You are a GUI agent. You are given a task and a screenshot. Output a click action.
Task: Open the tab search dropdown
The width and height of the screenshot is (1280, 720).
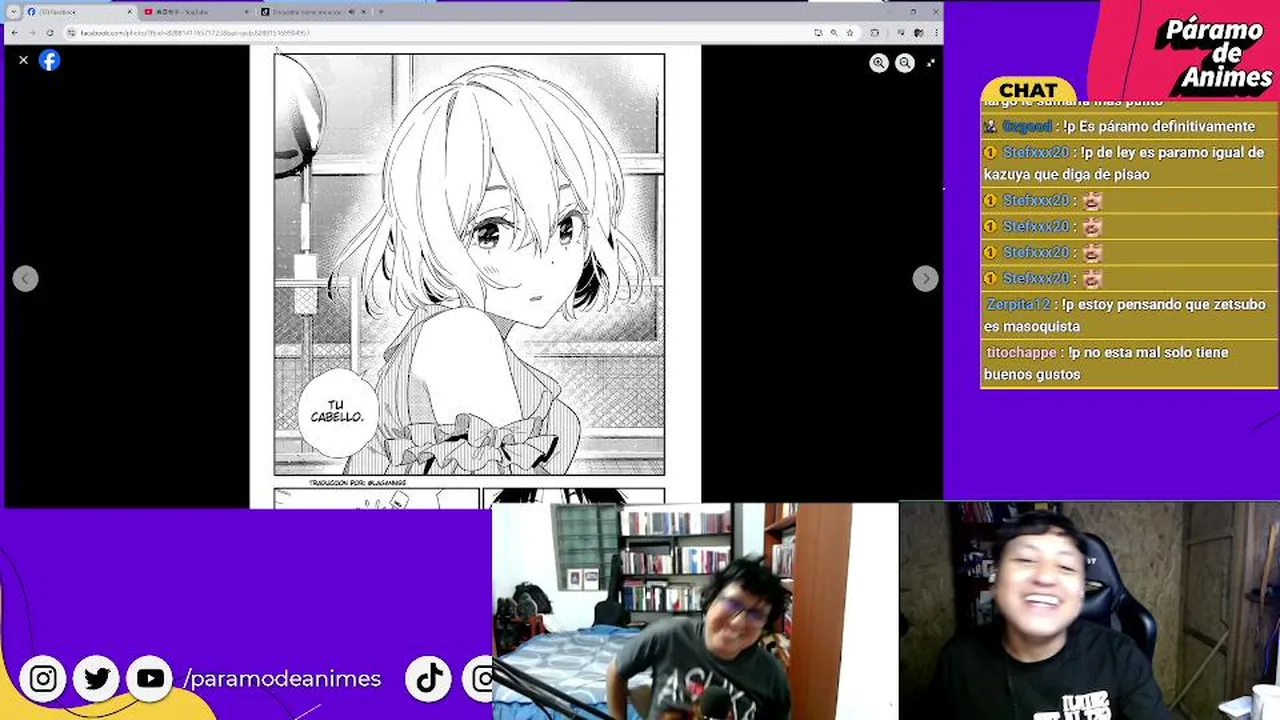[x=13, y=12]
